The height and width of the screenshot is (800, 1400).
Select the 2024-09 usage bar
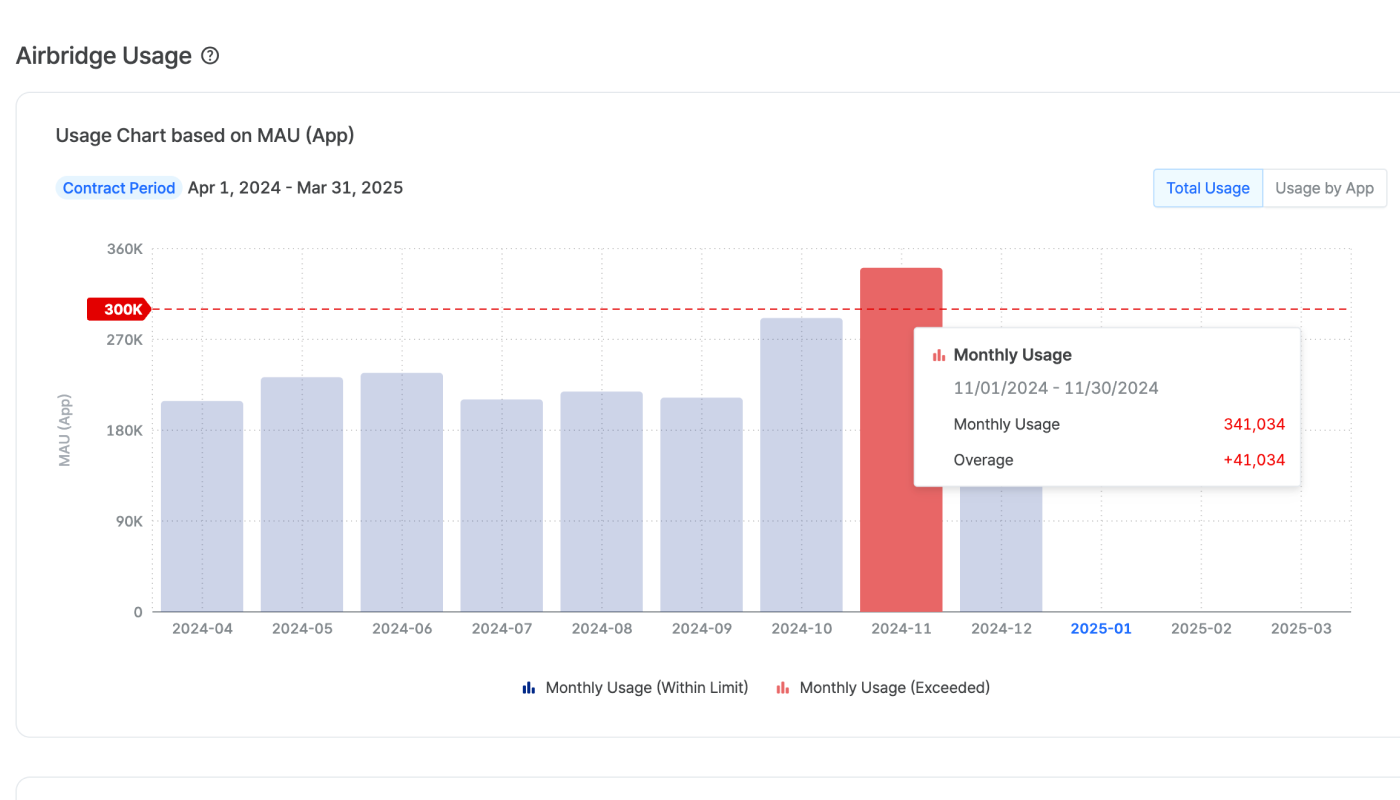click(x=702, y=505)
